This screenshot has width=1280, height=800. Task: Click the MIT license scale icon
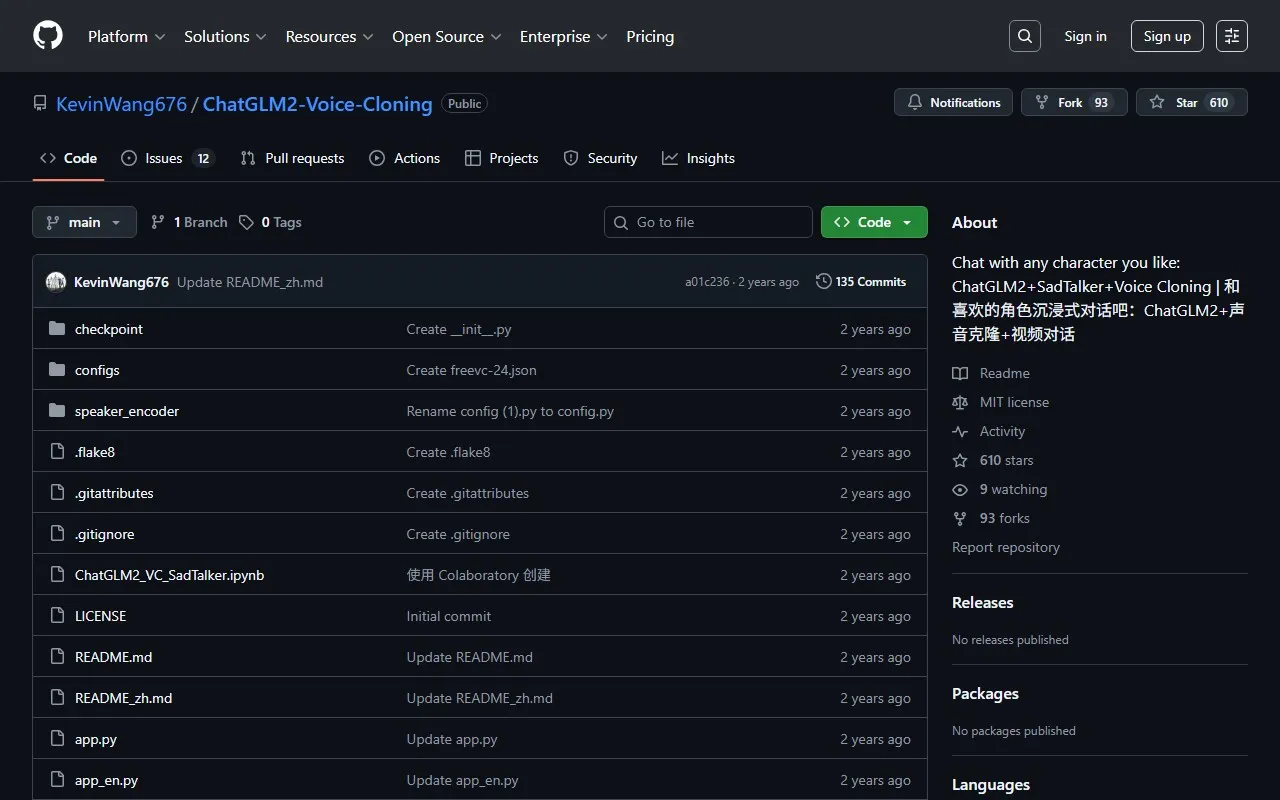960,402
